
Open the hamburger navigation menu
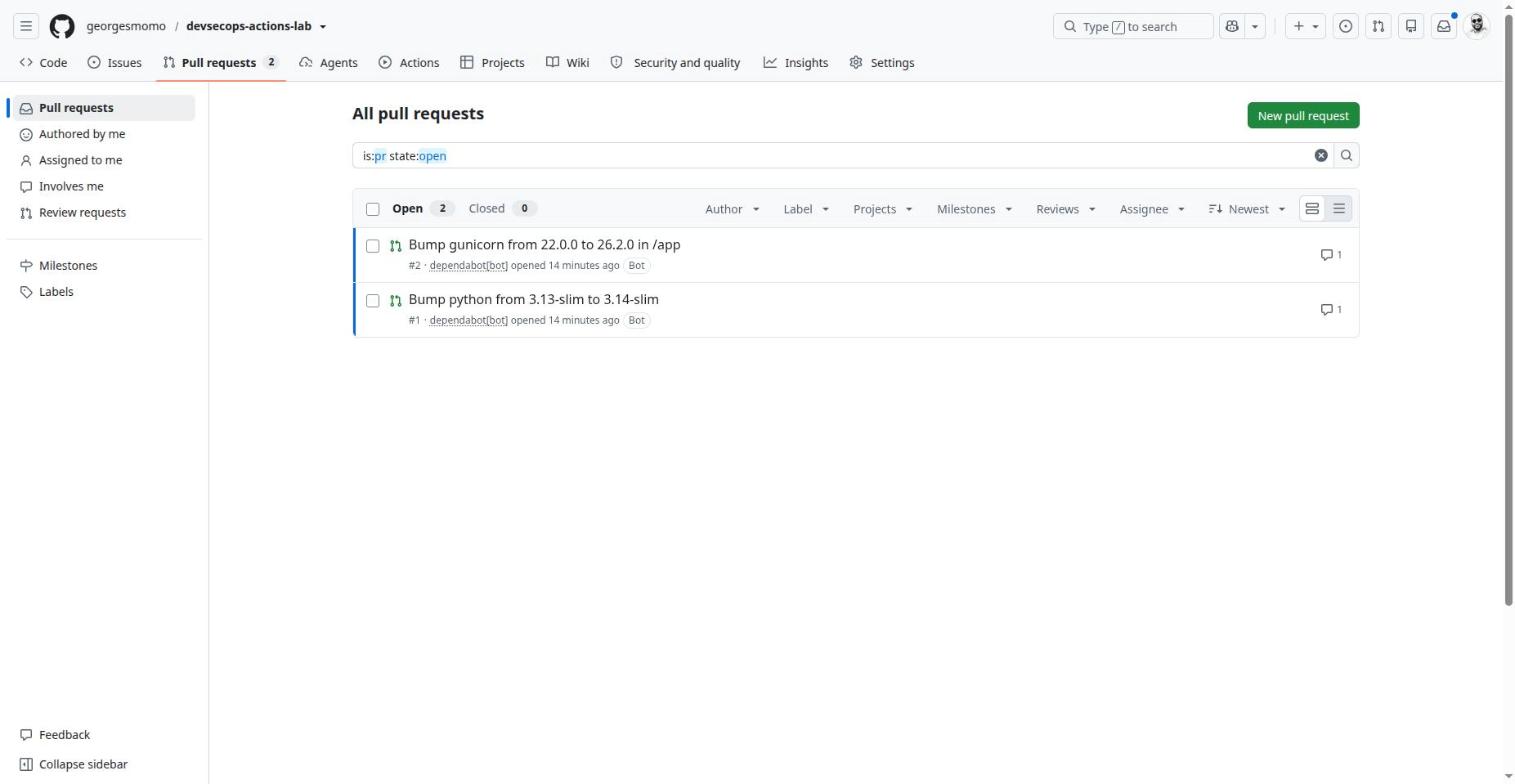[26, 26]
